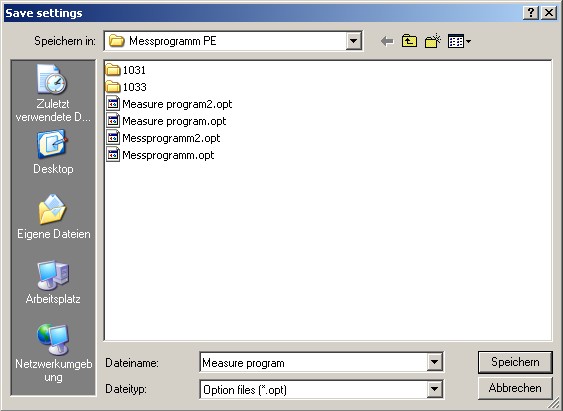Open Netzwerkumgebung location
The height and width of the screenshot is (411, 563).
(x=53, y=353)
